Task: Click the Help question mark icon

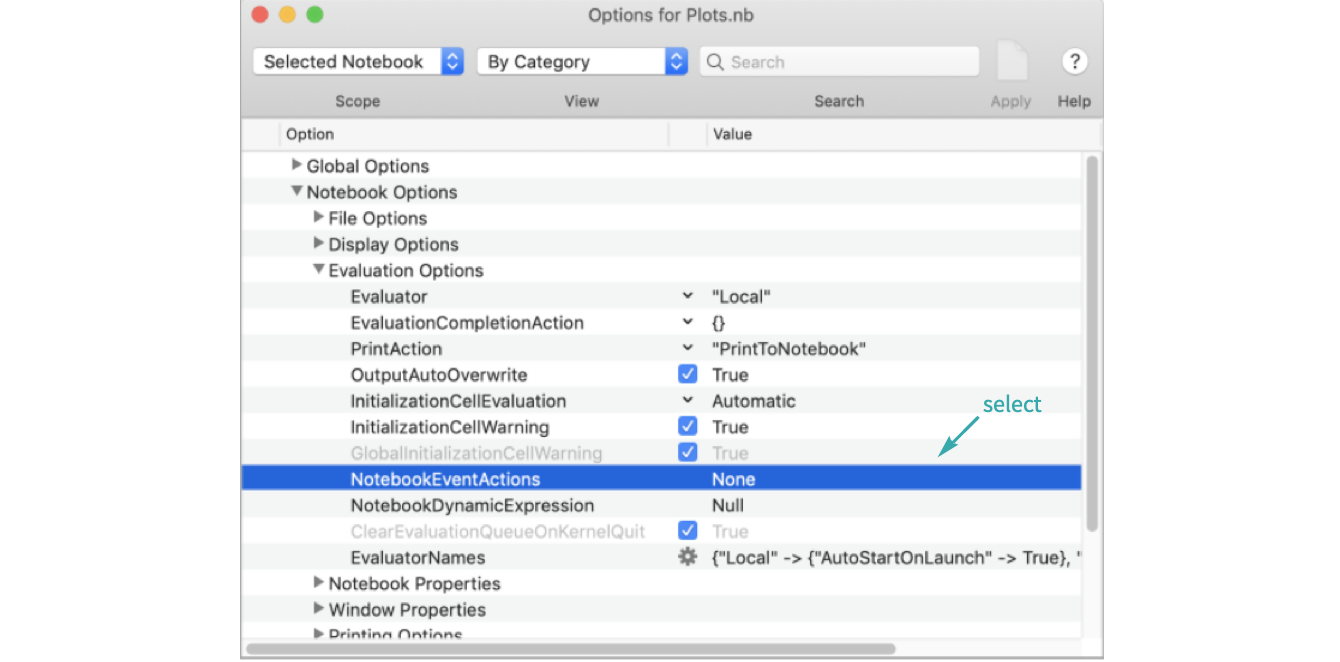Action: point(1074,62)
